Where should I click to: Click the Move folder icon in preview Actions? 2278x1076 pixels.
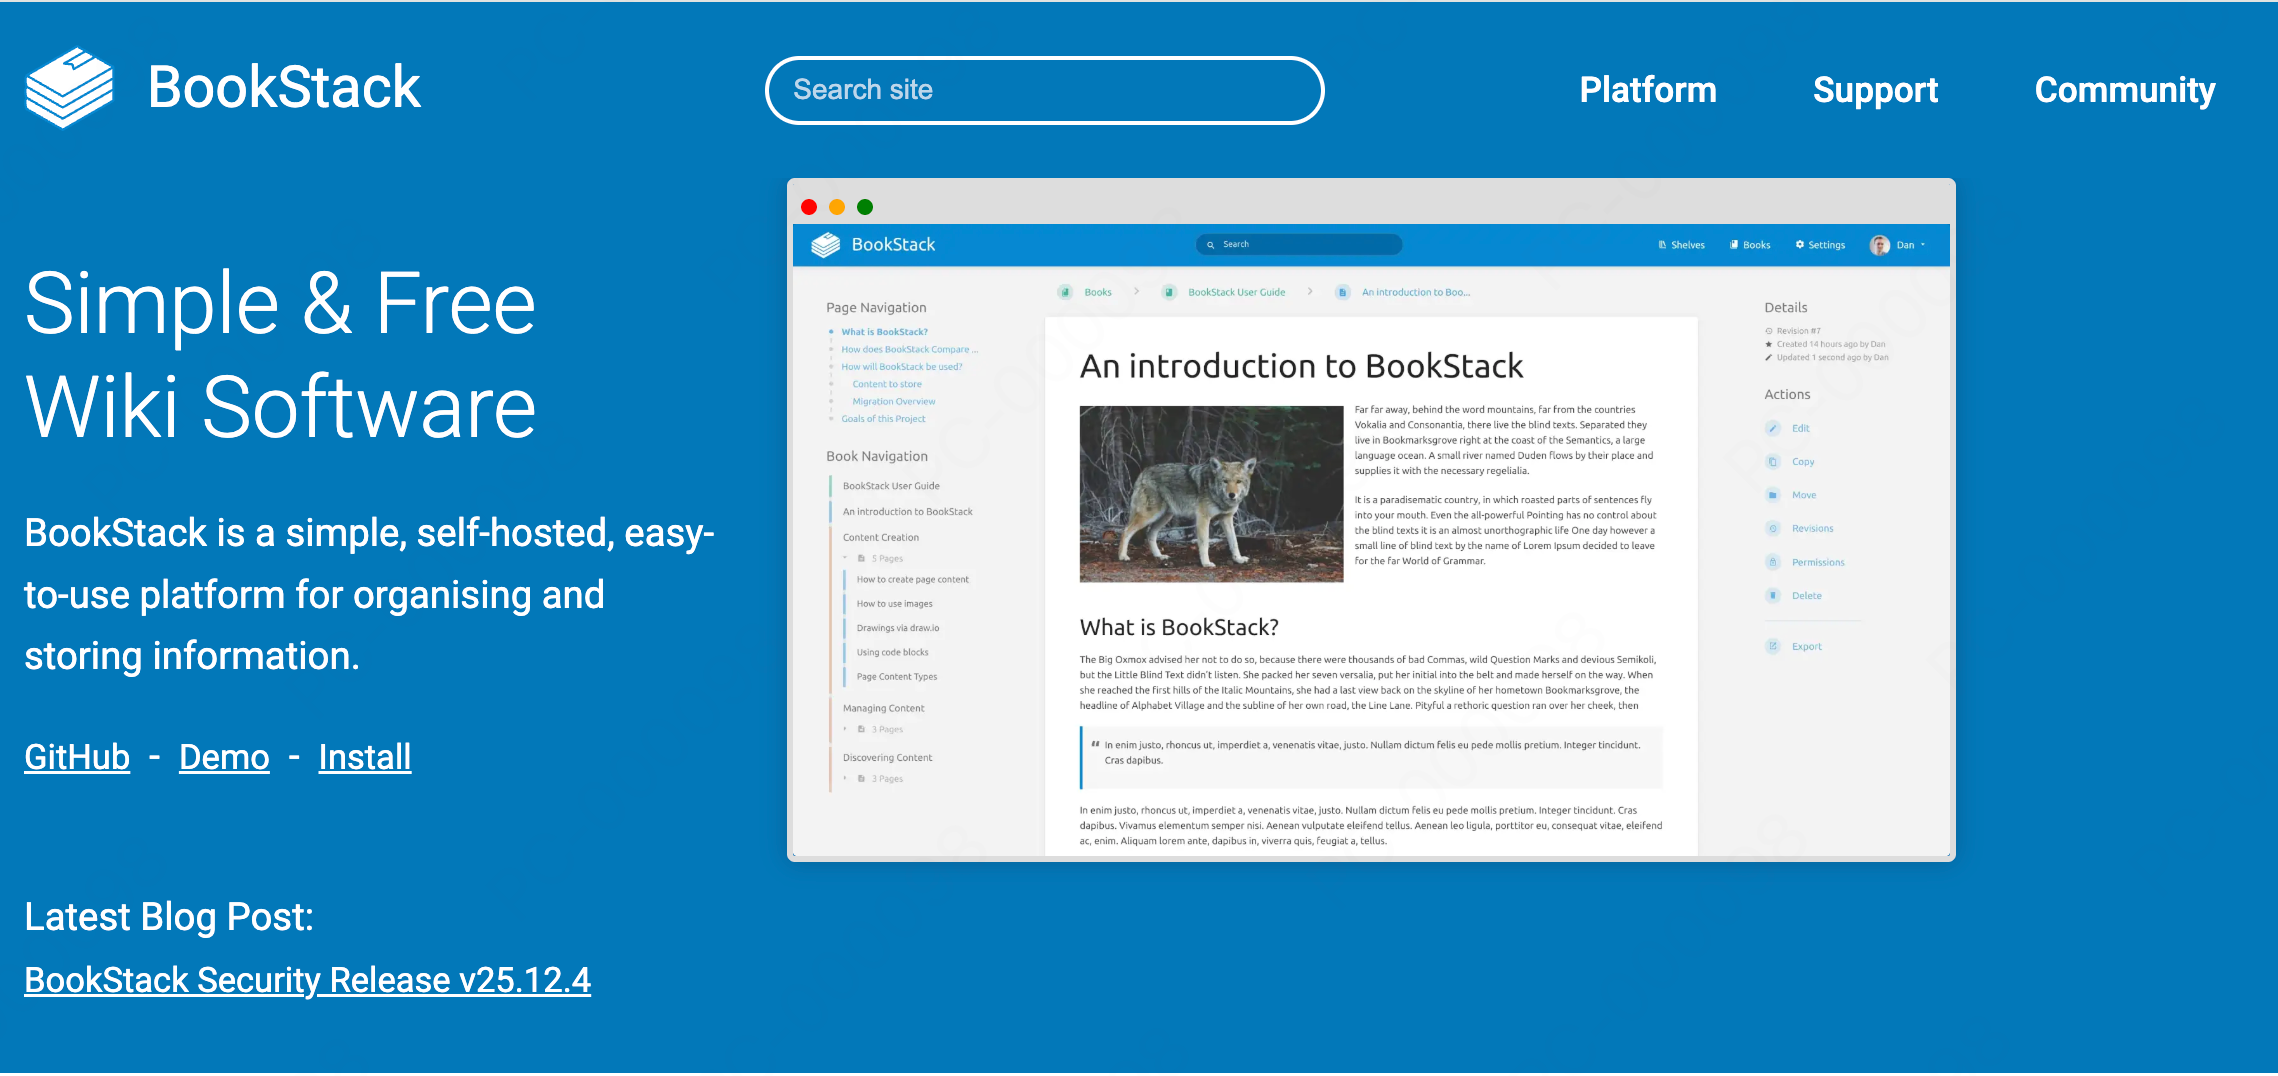1772,495
